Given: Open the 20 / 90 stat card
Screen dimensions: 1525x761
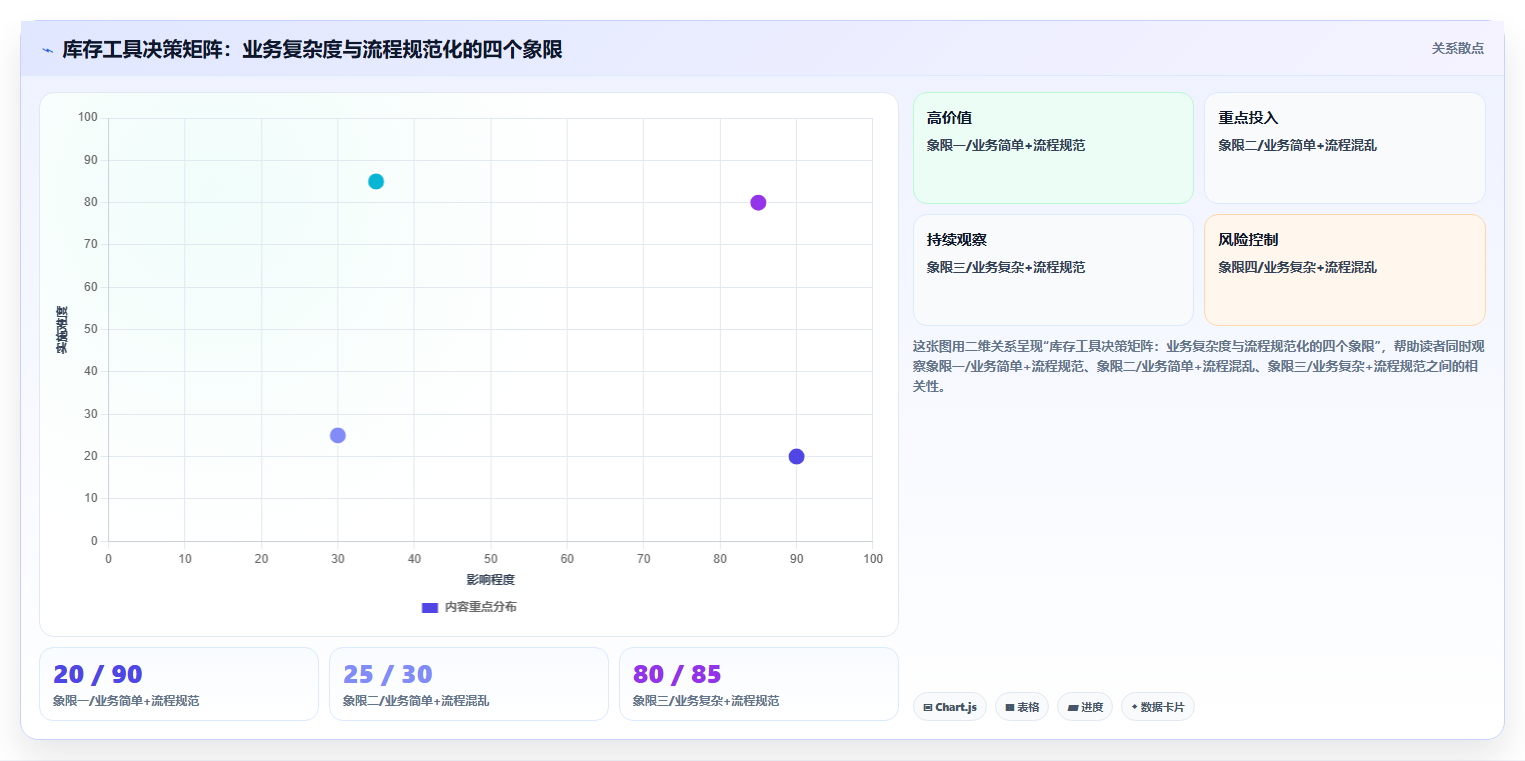Looking at the screenshot, I should (x=179, y=684).
